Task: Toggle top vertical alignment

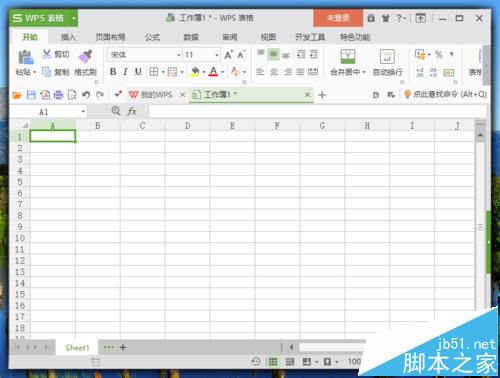Action: point(261,54)
